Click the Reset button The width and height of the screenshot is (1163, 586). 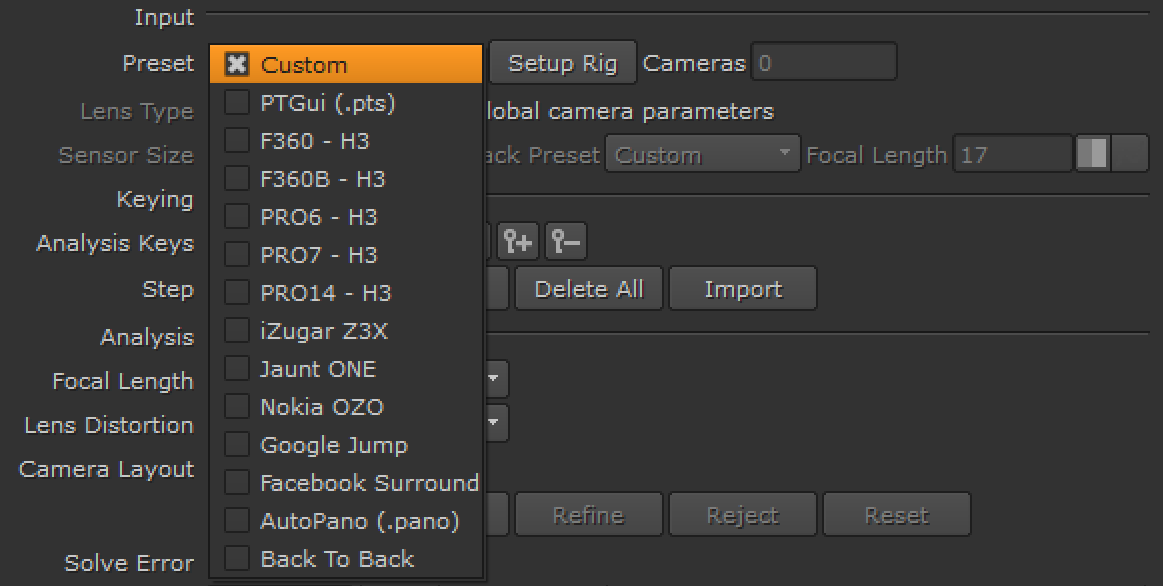[897, 514]
